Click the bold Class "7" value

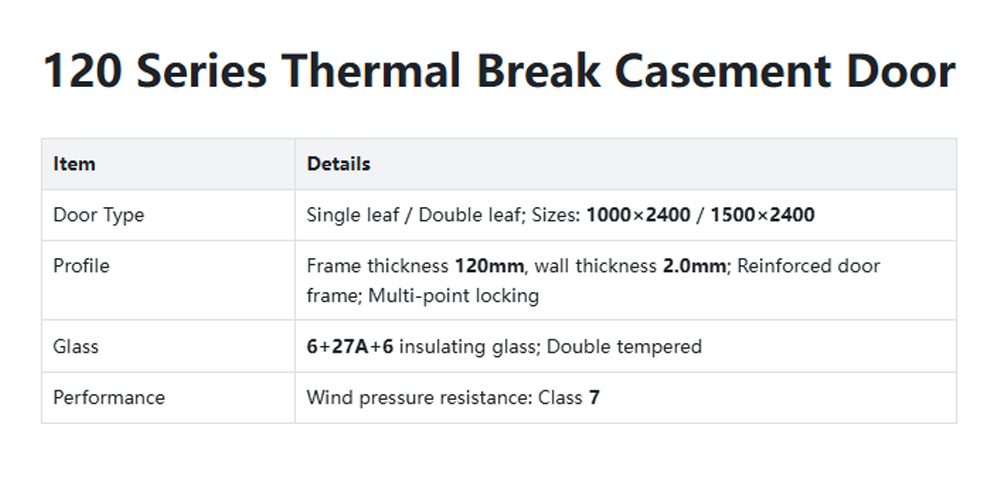(x=594, y=398)
